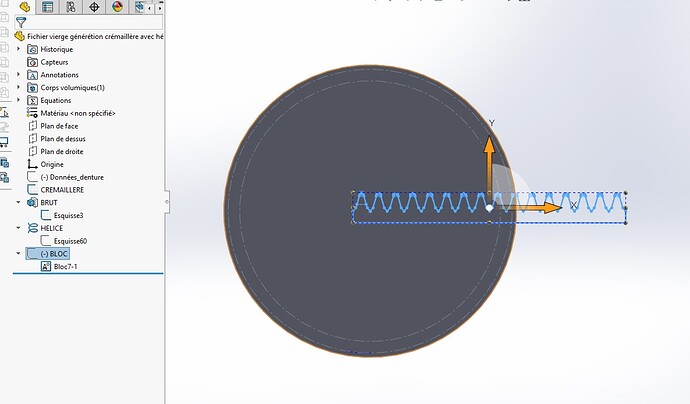Collapse the HELICE feature

[x=18, y=228]
